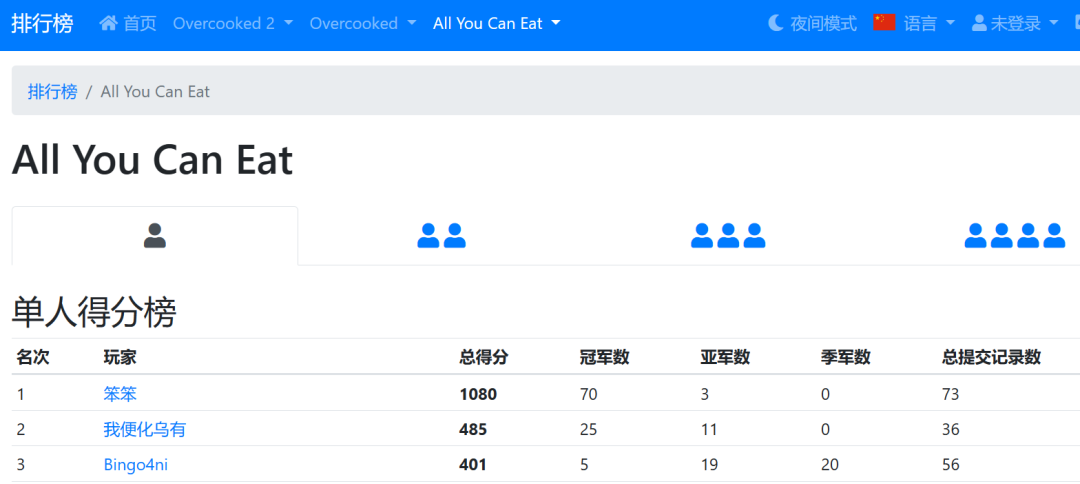The image size is (1080, 484).
Task: Click the 名次 column header
Action: pyautogui.click(x=33, y=357)
